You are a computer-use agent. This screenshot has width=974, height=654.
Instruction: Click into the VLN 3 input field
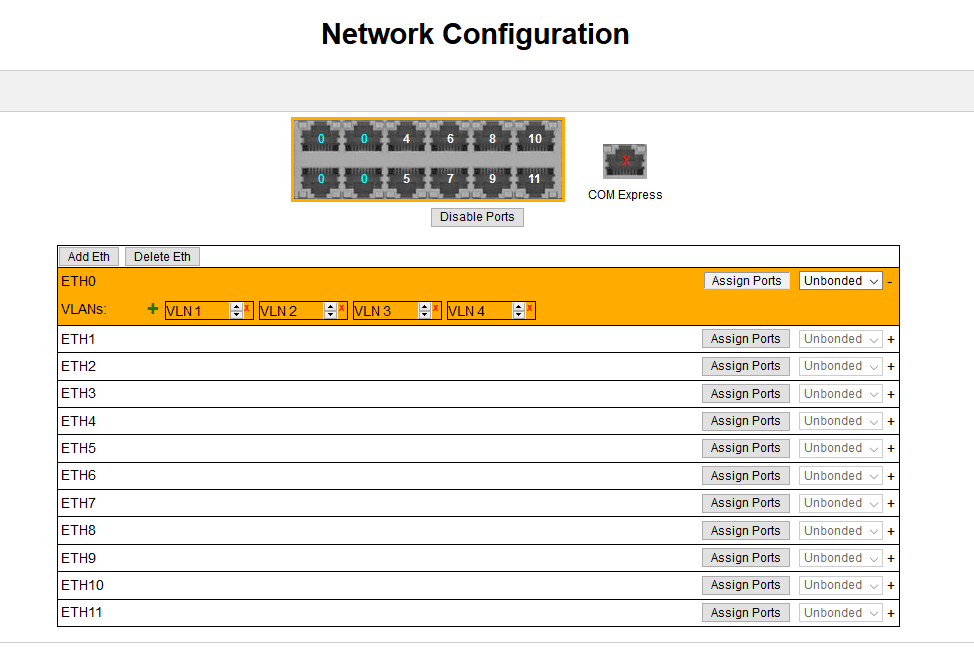(x=385, y=311)
